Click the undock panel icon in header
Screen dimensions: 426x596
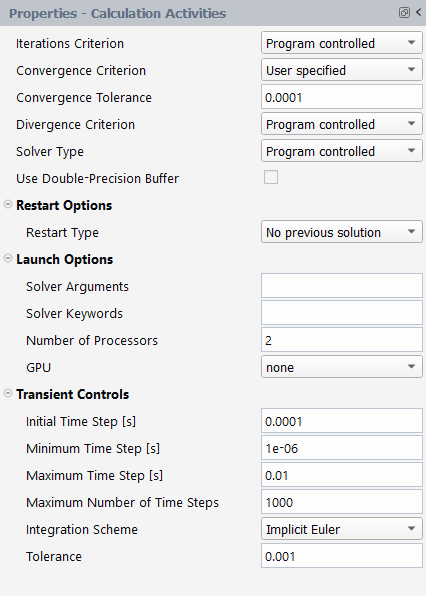click(404, 13)
